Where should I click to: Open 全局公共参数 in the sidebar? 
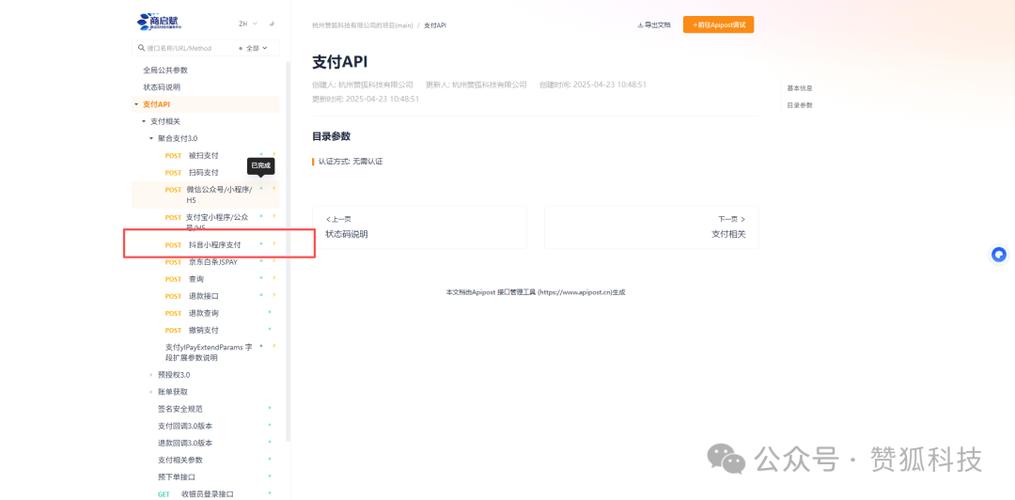pos(165,70)
